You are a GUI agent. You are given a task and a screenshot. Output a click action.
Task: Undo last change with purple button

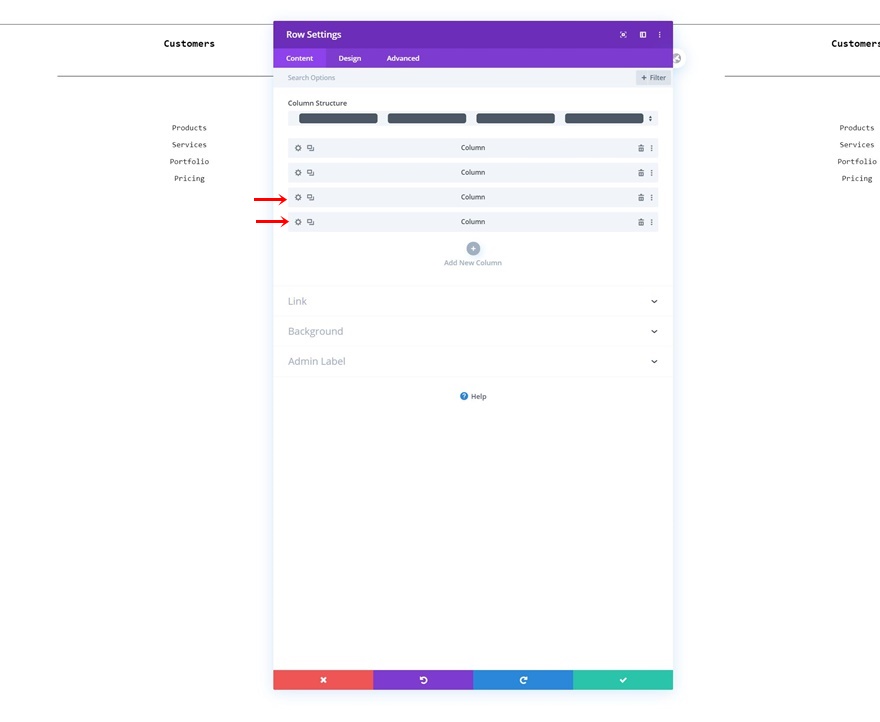tap(423, 680)
